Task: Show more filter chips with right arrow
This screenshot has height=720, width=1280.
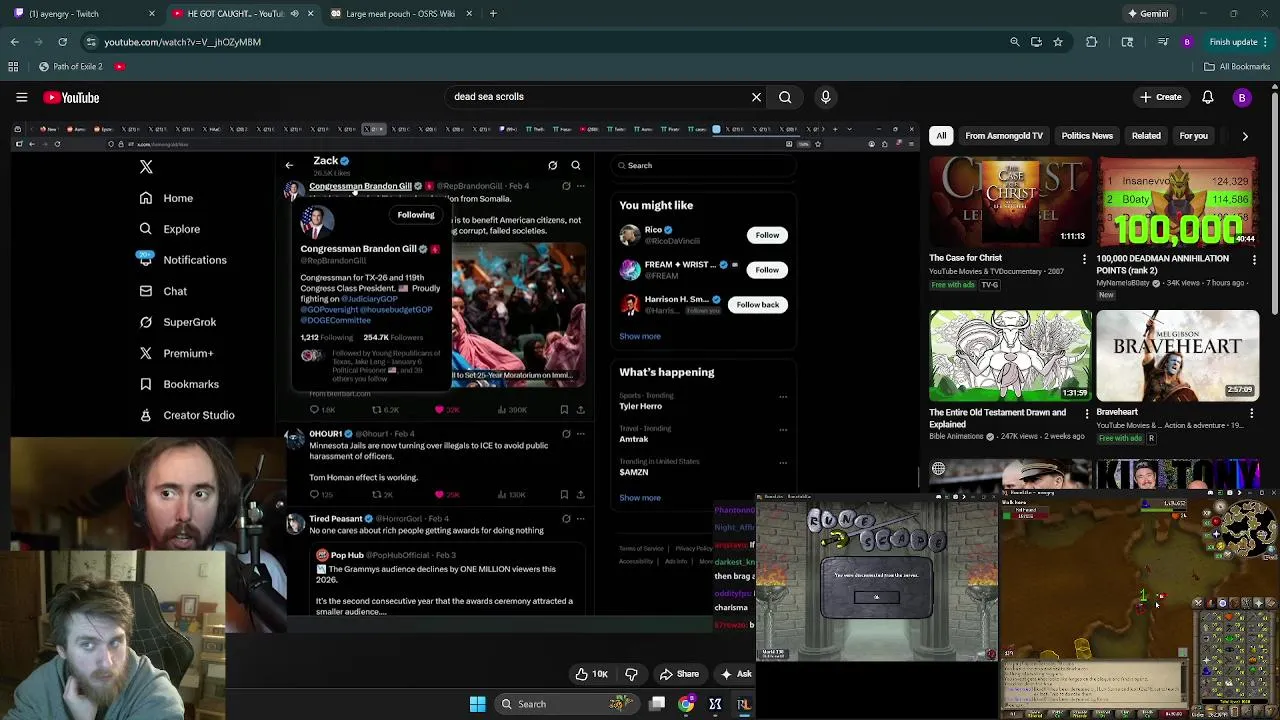Action: pyautogui.click(x=1245, y=135)
